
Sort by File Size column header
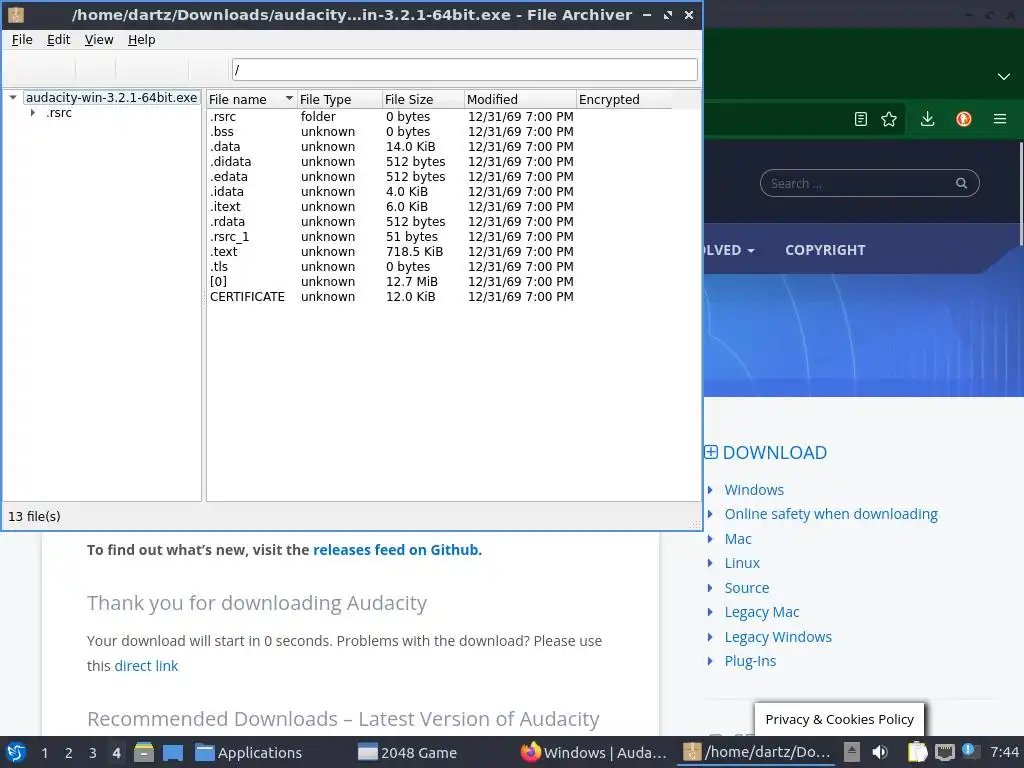click(x=423, y=99)
